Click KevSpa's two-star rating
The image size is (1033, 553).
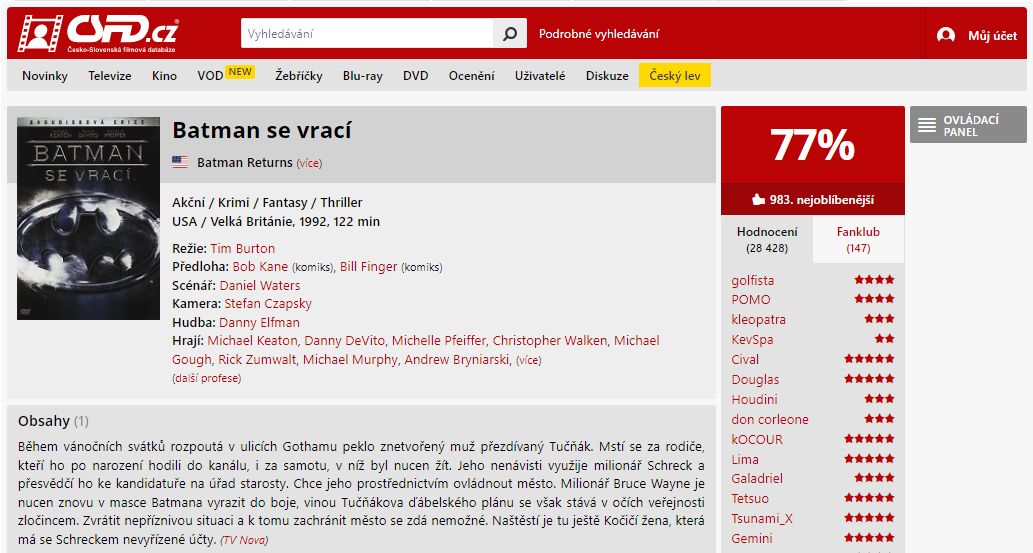tap(884, 339)
